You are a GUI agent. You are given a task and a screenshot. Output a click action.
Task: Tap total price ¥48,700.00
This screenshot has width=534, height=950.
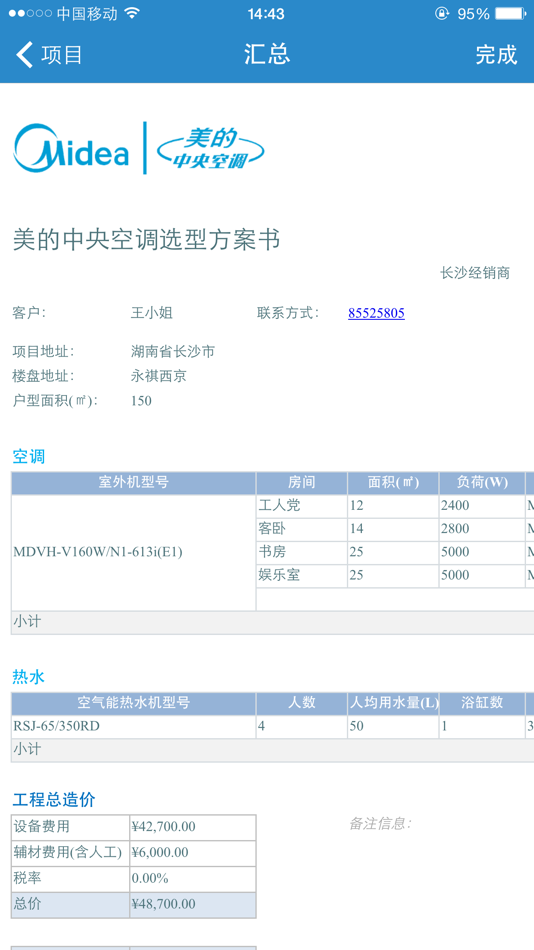click(x=193, y=905)
